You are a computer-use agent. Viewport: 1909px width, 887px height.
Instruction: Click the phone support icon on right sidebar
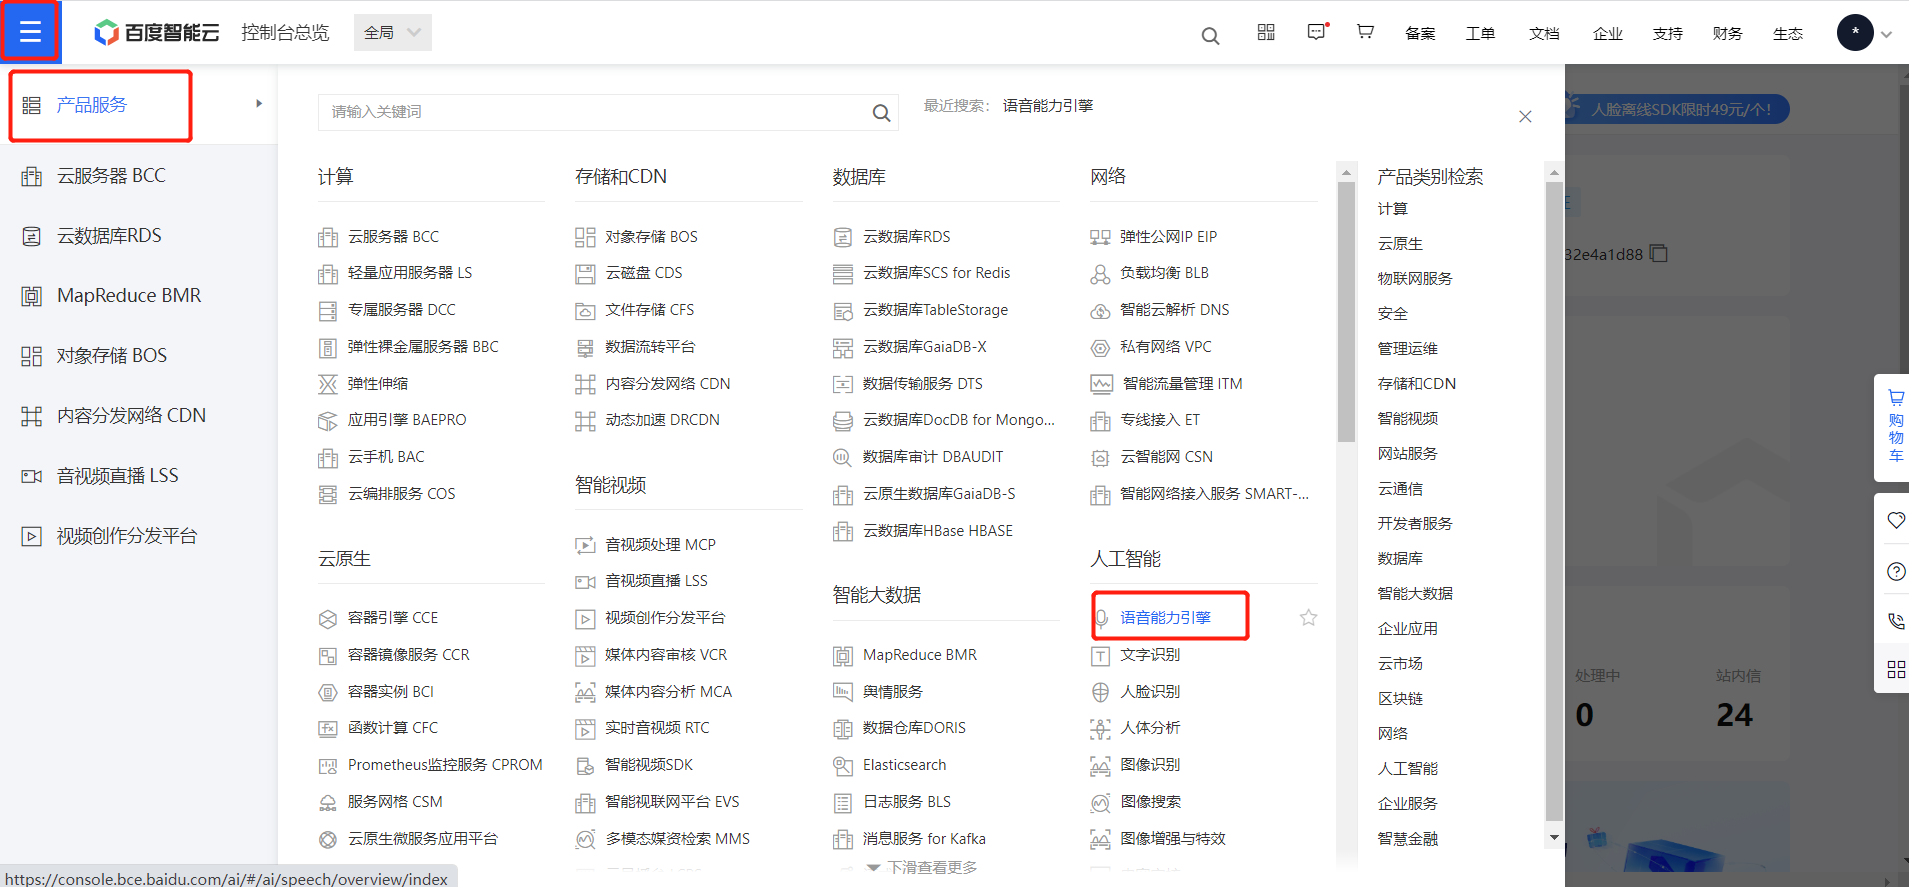tap(1895, 621)
